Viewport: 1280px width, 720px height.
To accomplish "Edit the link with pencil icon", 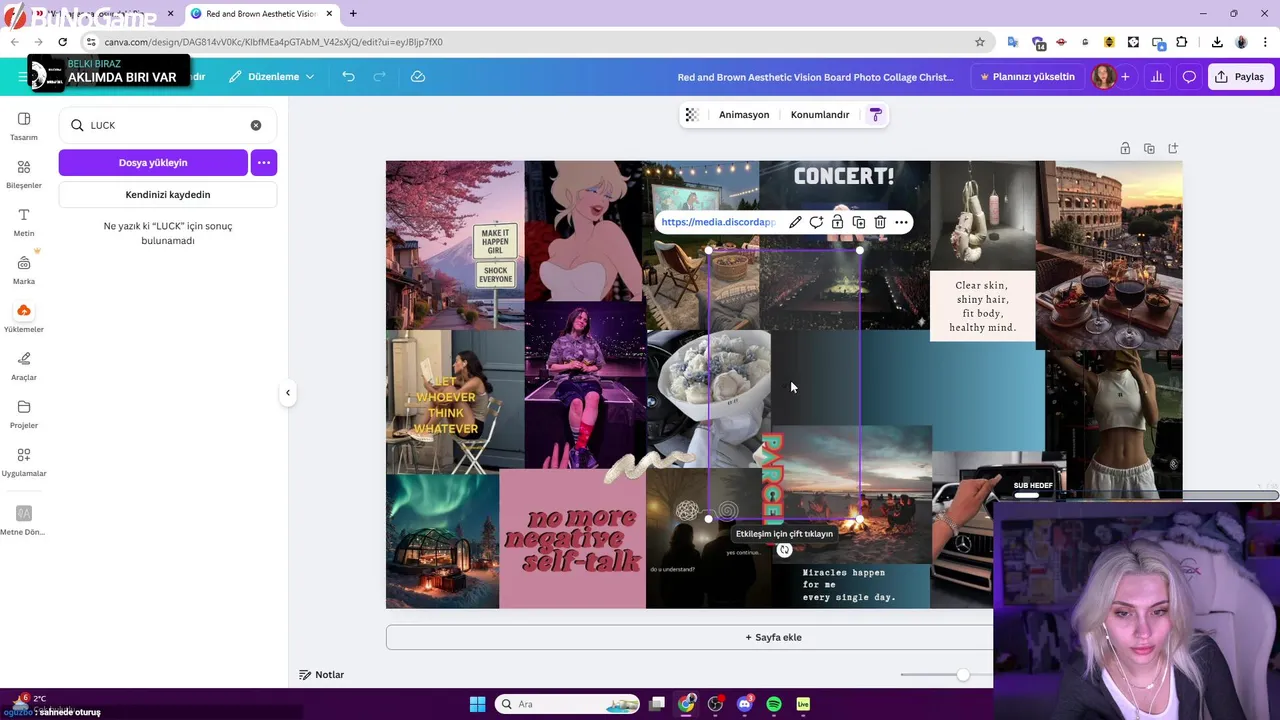I will pos(795,222).
